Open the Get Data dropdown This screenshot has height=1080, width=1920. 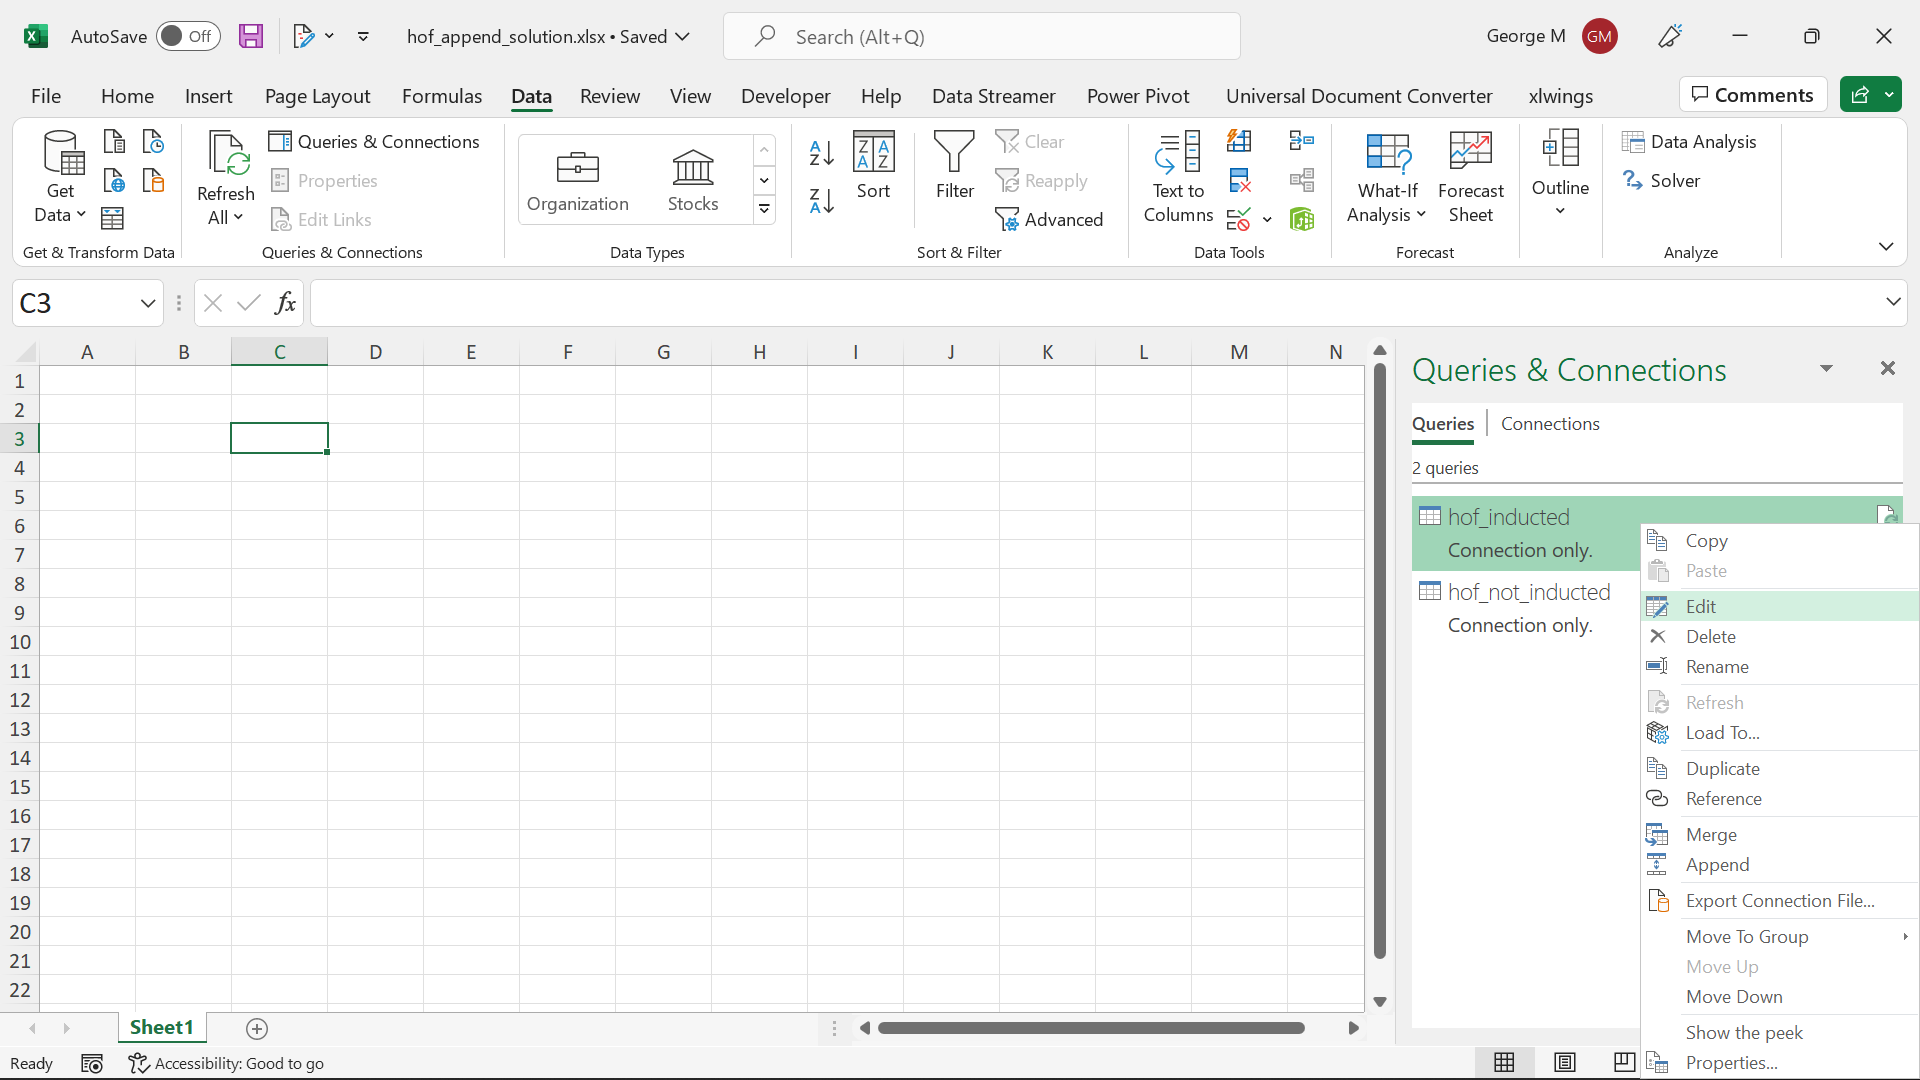click(60, 178)
